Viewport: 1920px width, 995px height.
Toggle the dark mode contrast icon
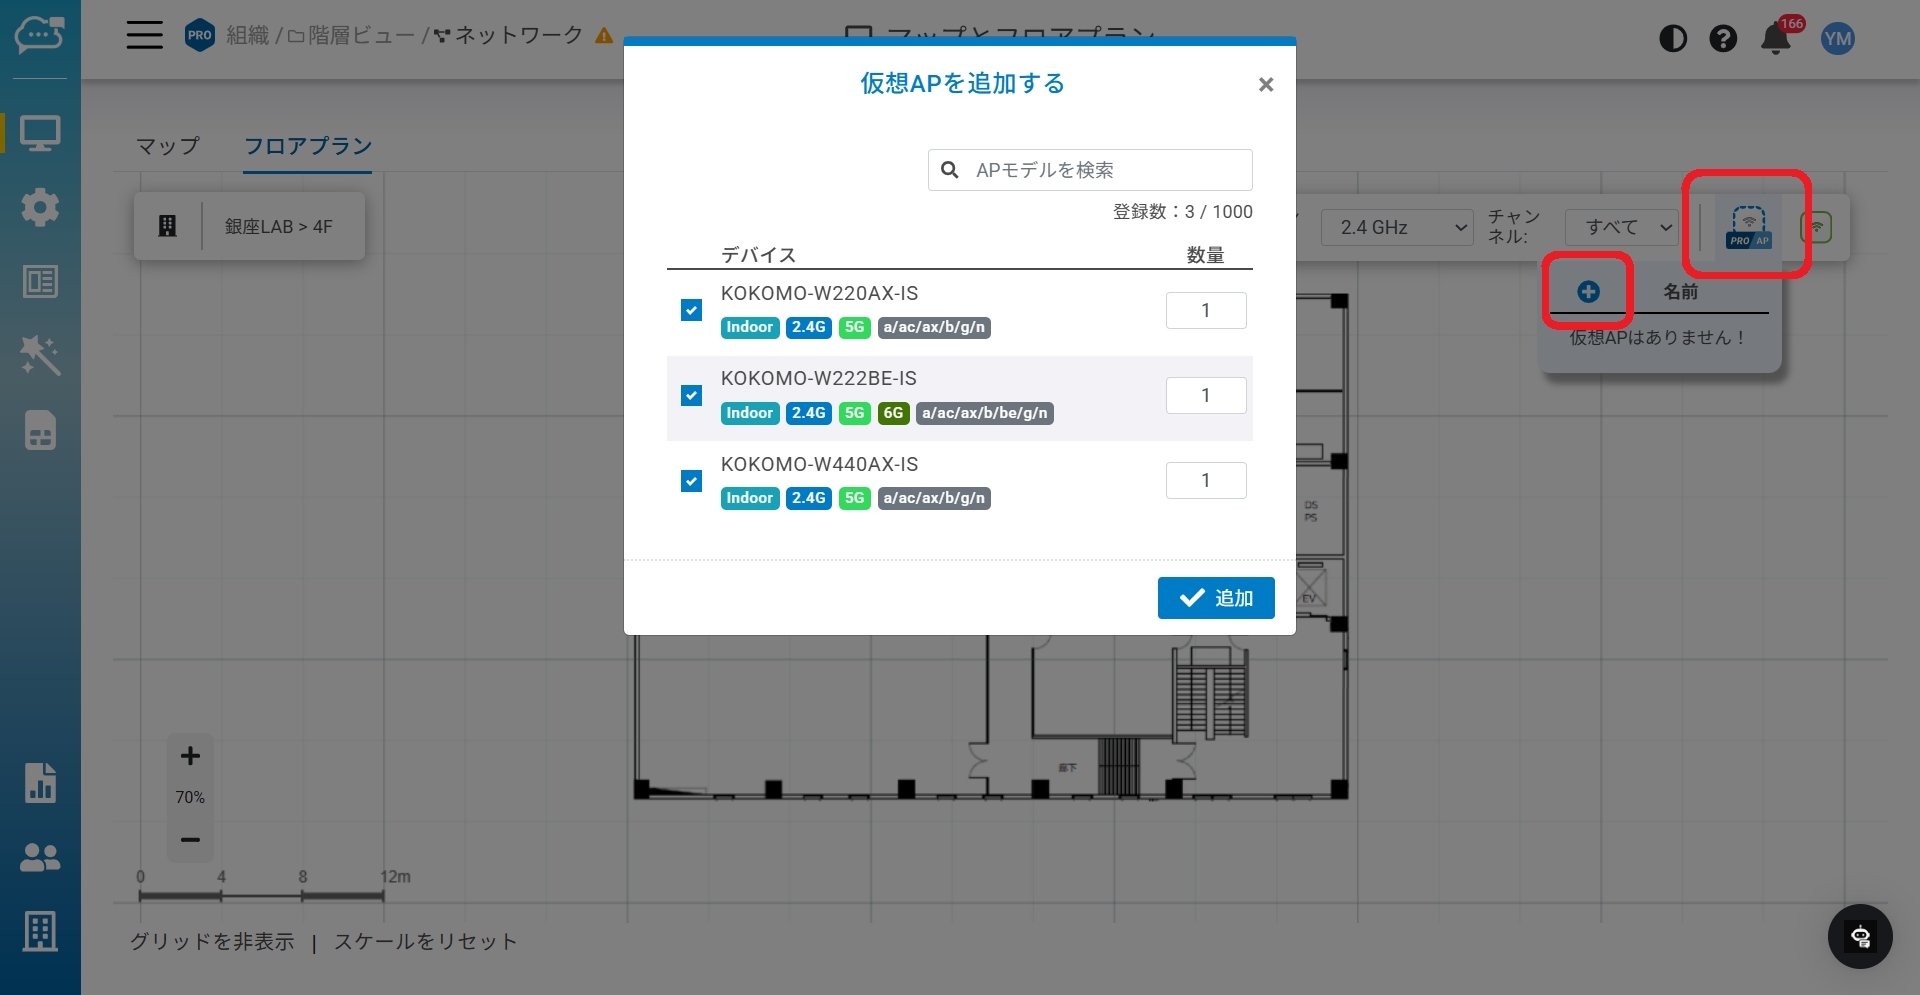tap(1672, 39)
